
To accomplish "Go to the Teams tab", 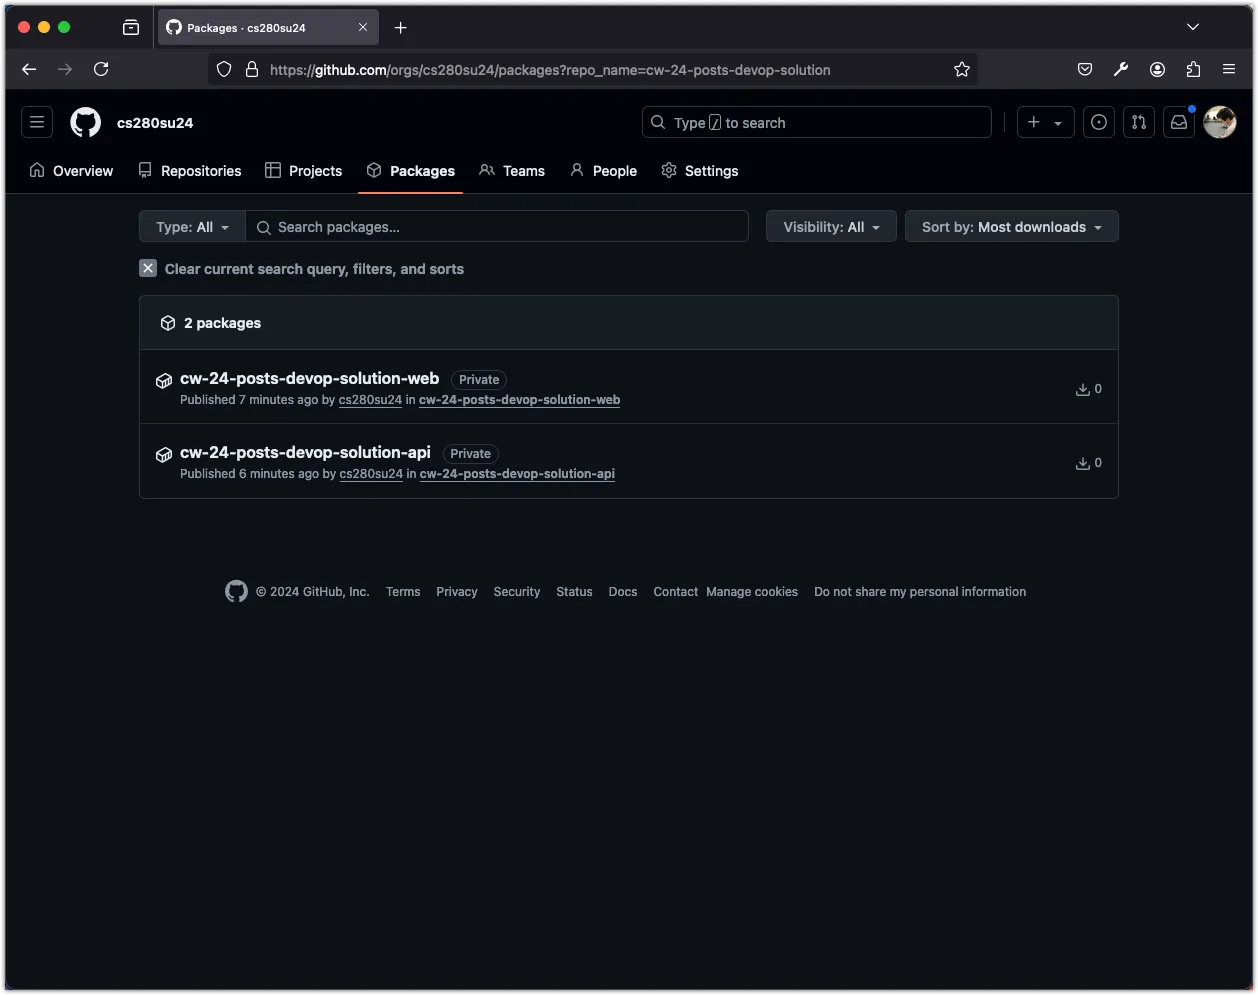I will 512,171.
